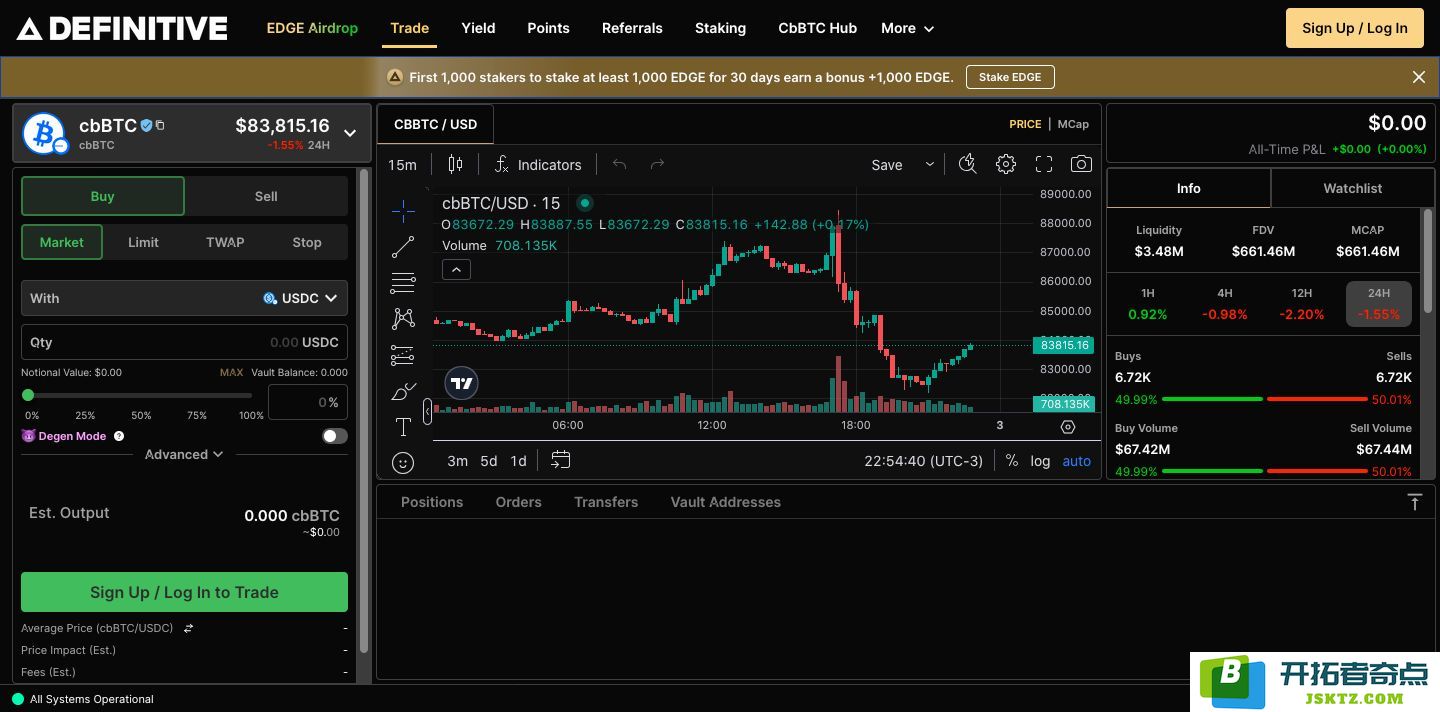This screenshot has width=1440, height=712.
Task: Collapse the bottom positions panel
Action: click(x=1415, y=502)
